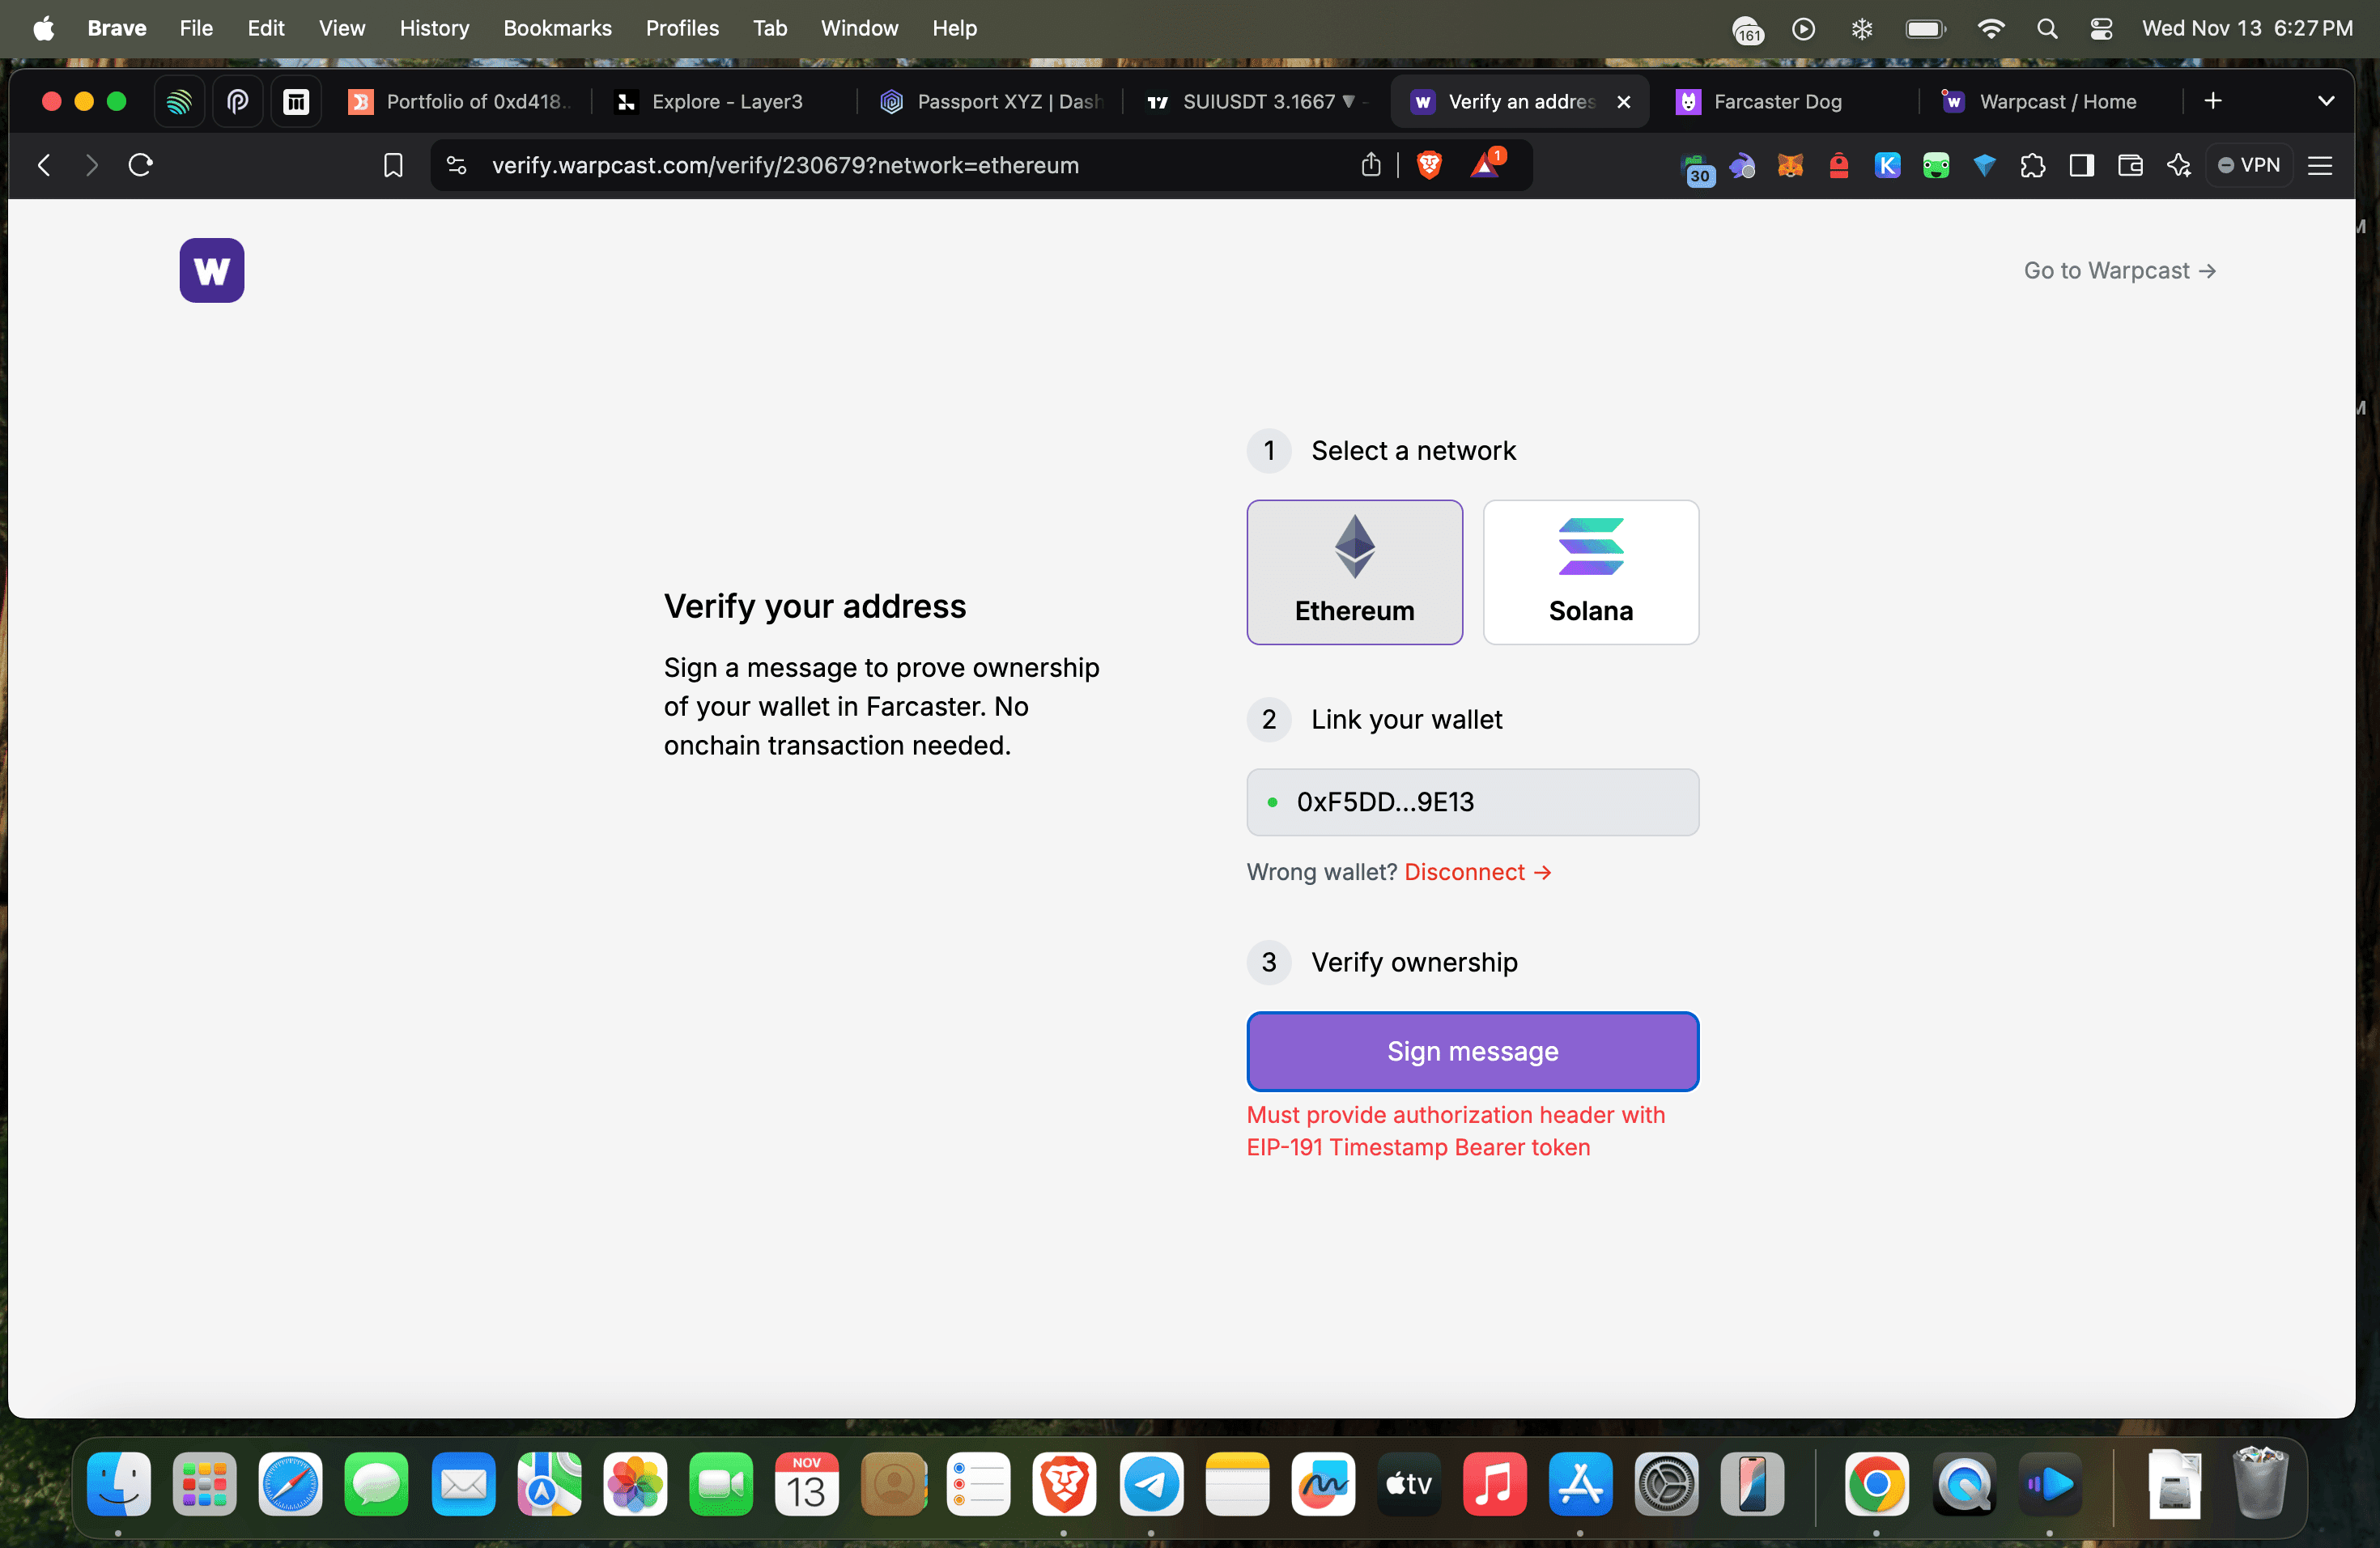2380x1548 pixels.
Task: Bookmark this page
Action: point(393,165)
